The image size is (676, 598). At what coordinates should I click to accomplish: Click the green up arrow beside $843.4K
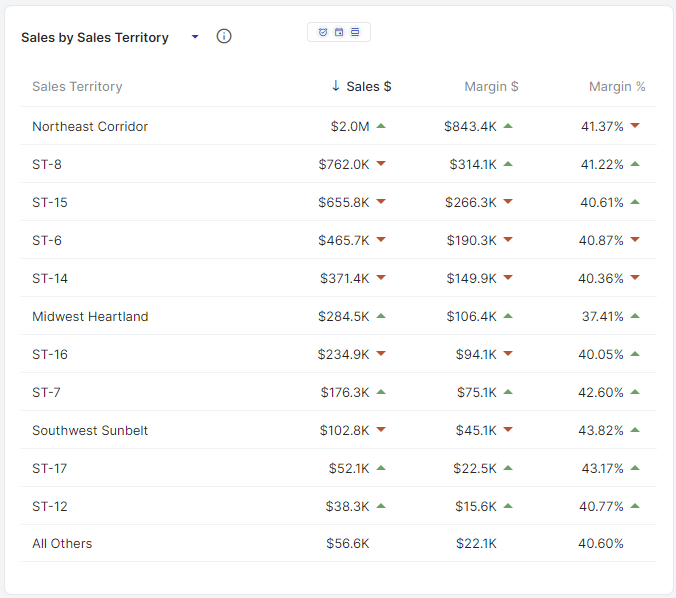click(508, 126)
